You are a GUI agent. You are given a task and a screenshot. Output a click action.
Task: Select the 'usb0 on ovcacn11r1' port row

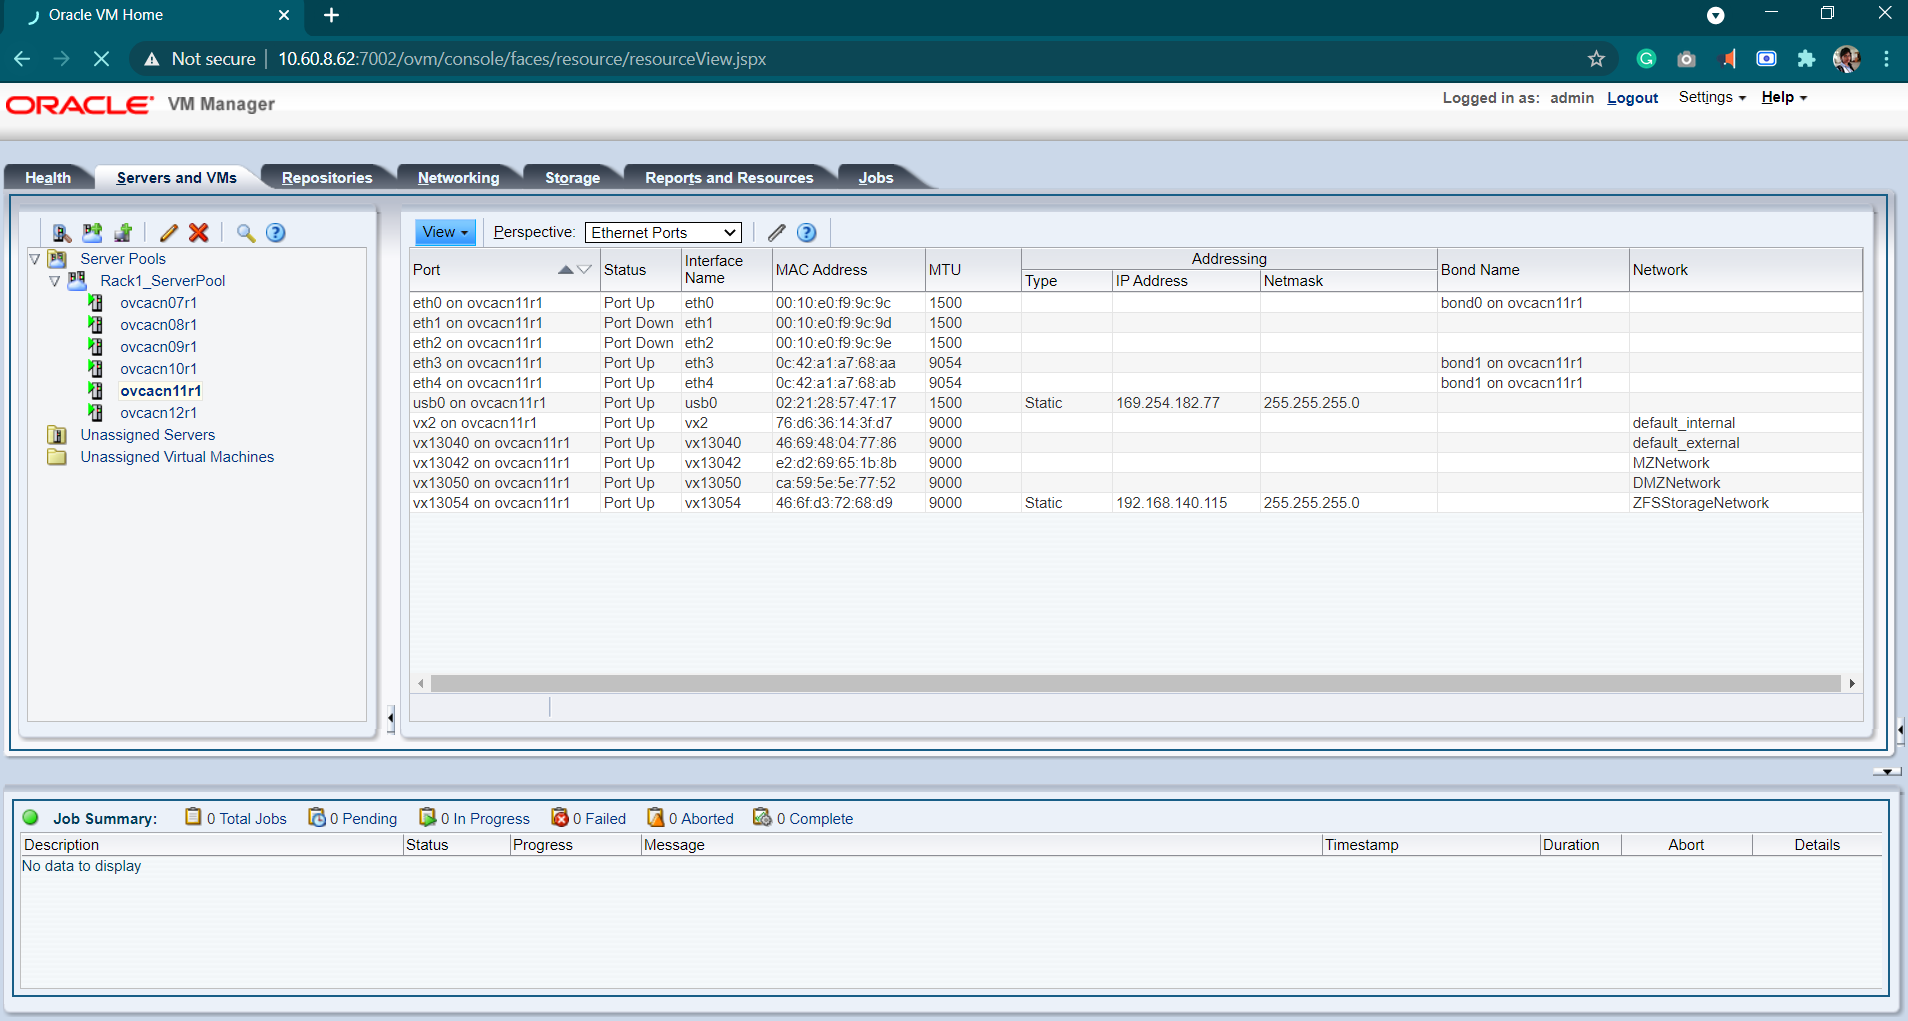(x=1135, y=403)
